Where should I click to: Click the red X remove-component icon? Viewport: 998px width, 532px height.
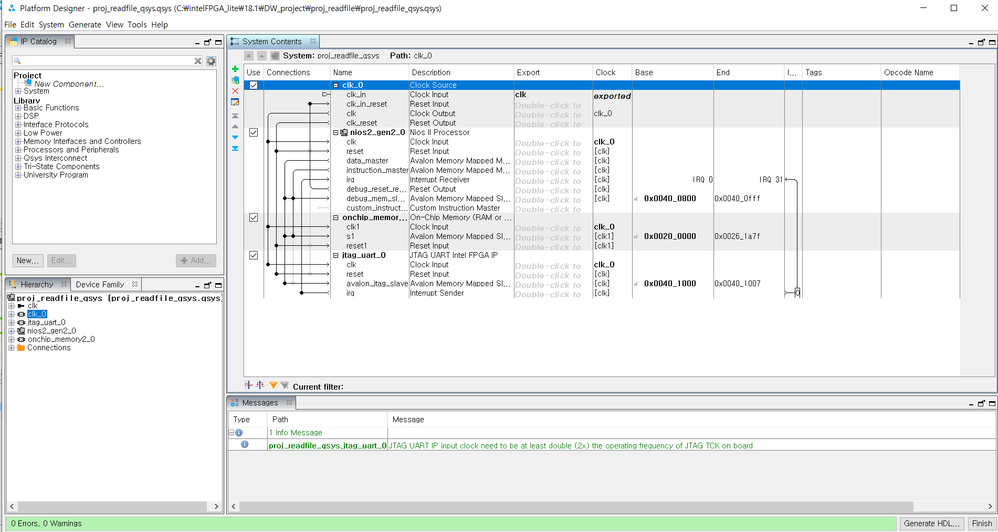pyautogui.click(x=235, y=91)
